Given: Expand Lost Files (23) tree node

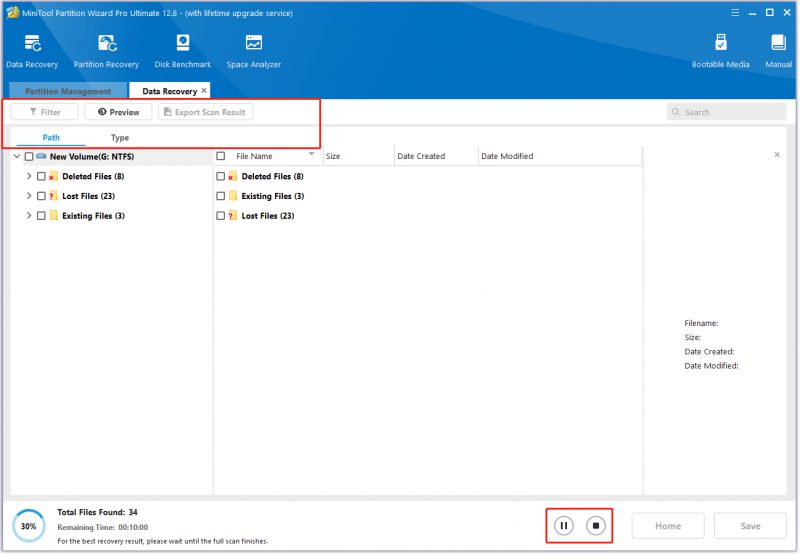Looking at the screenshot, I should (29, 195).
